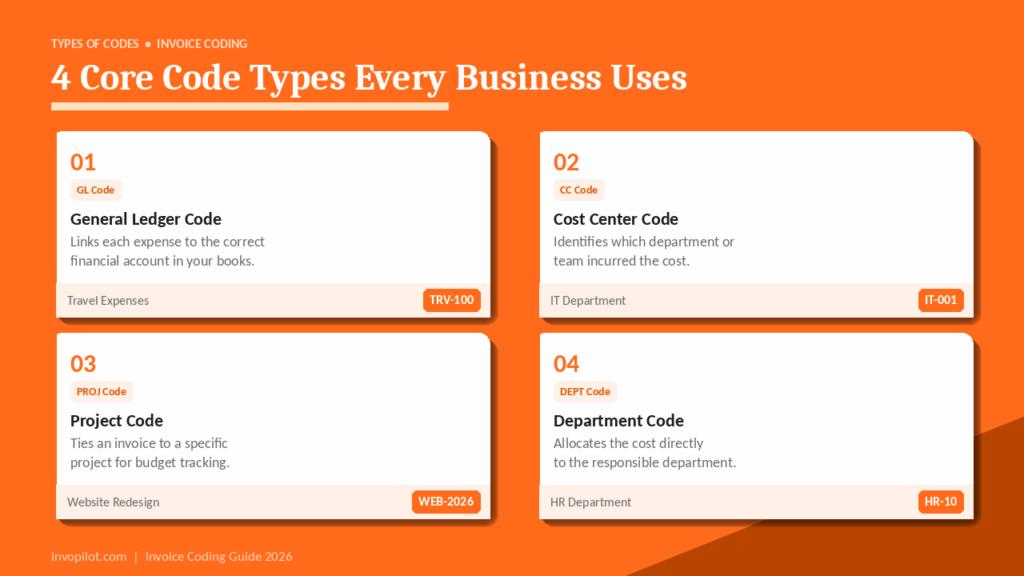Toggle the GL Code tag
This screenshot has height=576, width=1024.
click(x=95, y=189)
